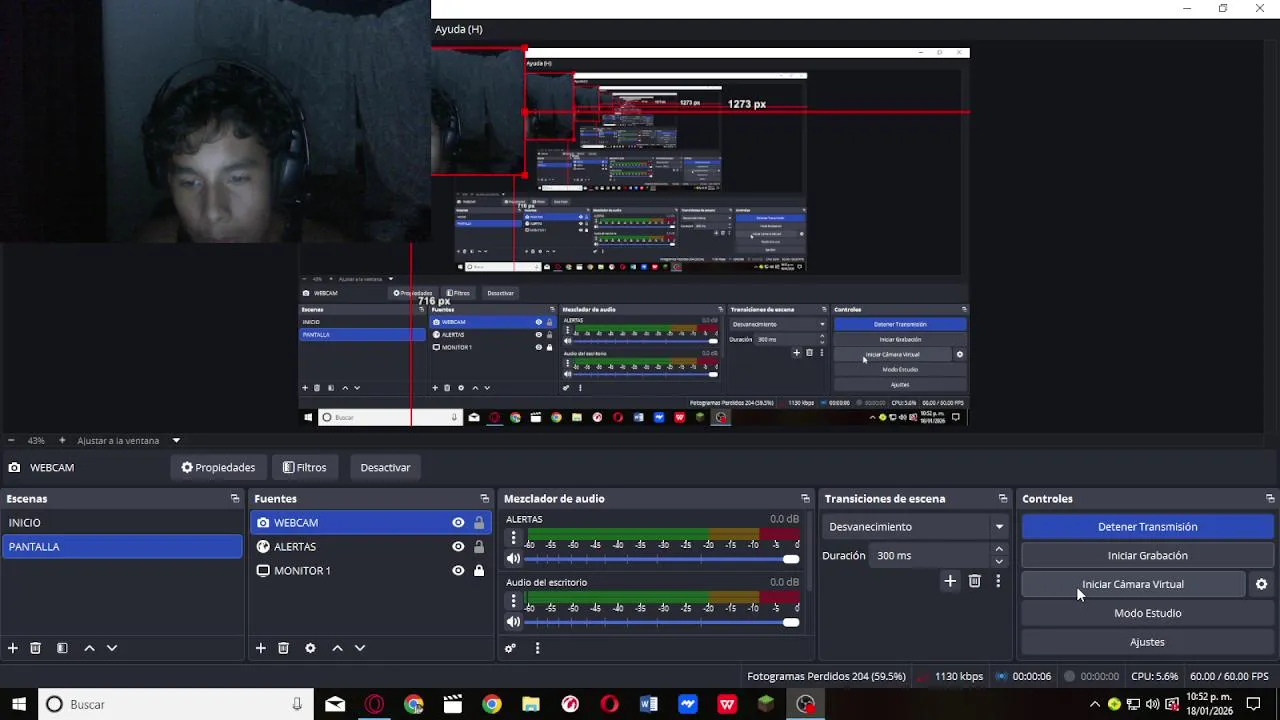
Task: Open the Ayuda (H) menu
Action: pos(458,29)
